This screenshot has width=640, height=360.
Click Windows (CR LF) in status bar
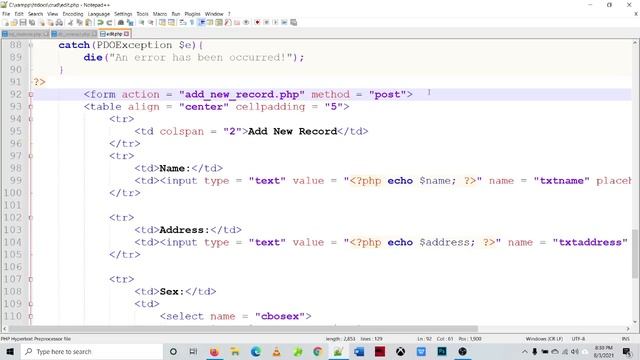544,339
